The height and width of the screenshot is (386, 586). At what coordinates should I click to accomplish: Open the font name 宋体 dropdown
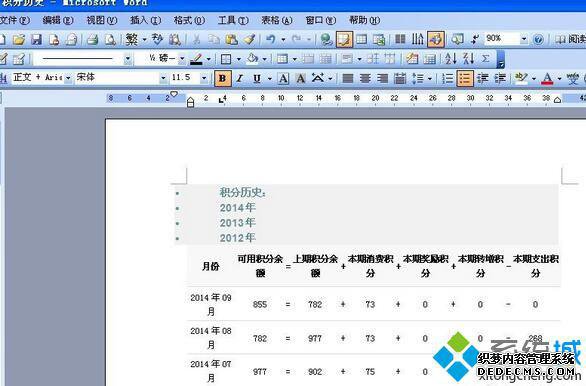pos(163,78)
